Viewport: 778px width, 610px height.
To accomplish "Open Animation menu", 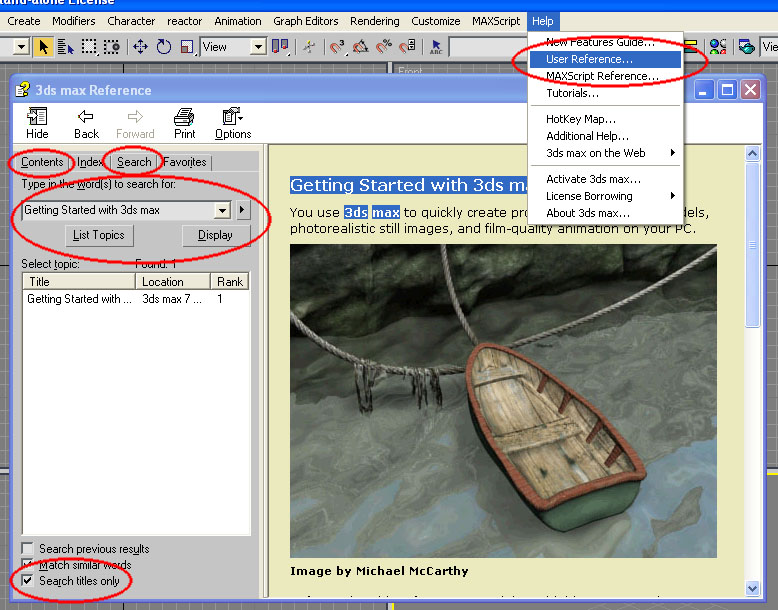I will [x=238, y=21].
